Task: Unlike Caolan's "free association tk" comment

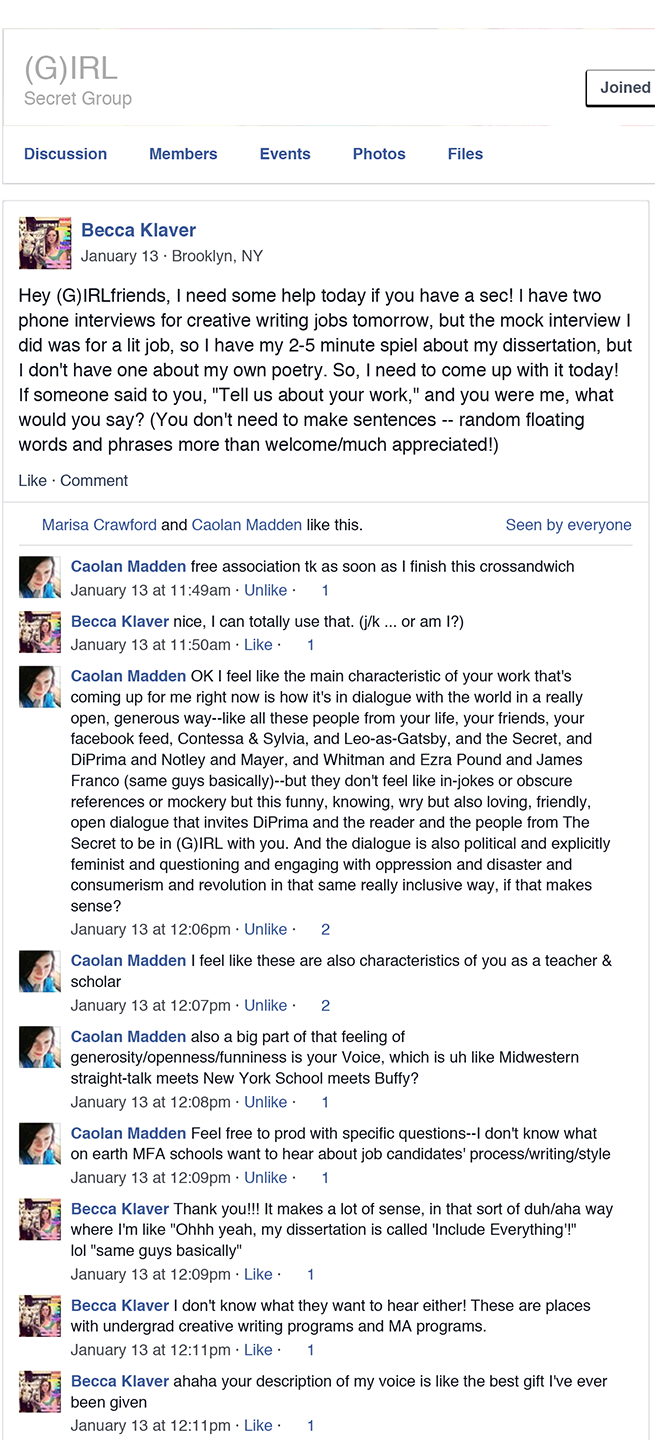Action: (265, 591)
